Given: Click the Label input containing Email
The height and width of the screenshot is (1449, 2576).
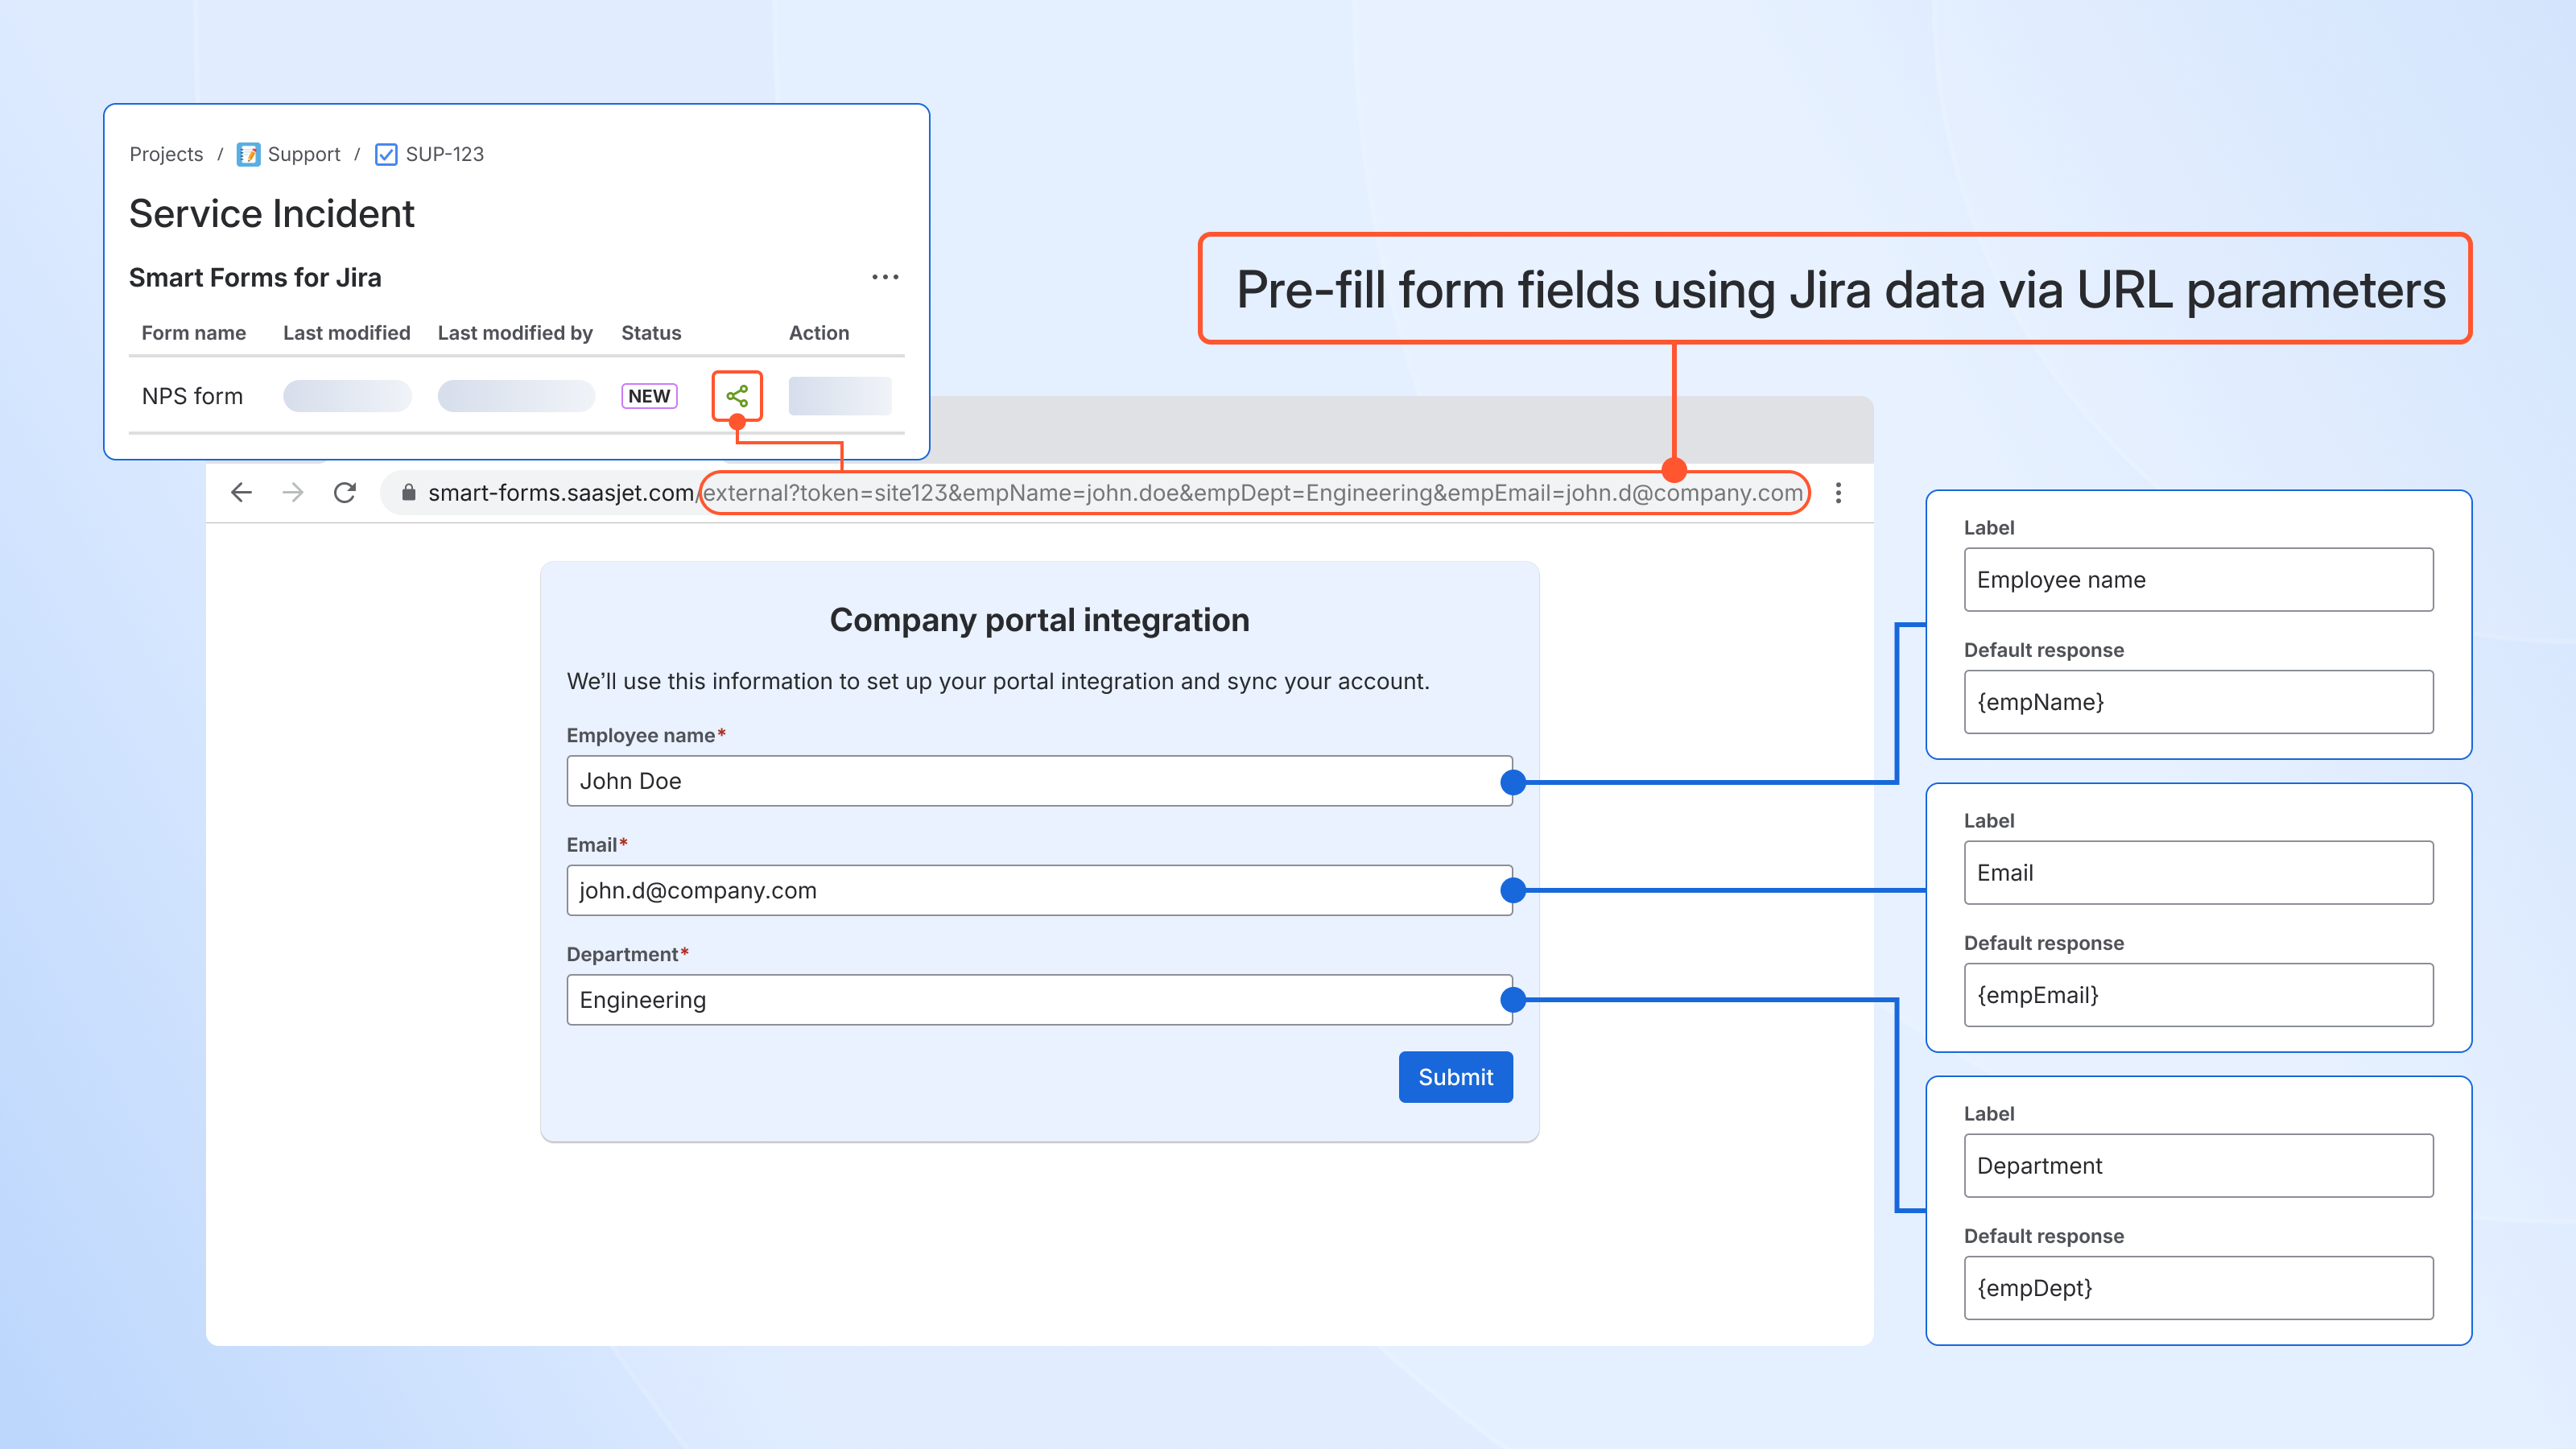Looking at the screenshot, I should pos(2198,873).
